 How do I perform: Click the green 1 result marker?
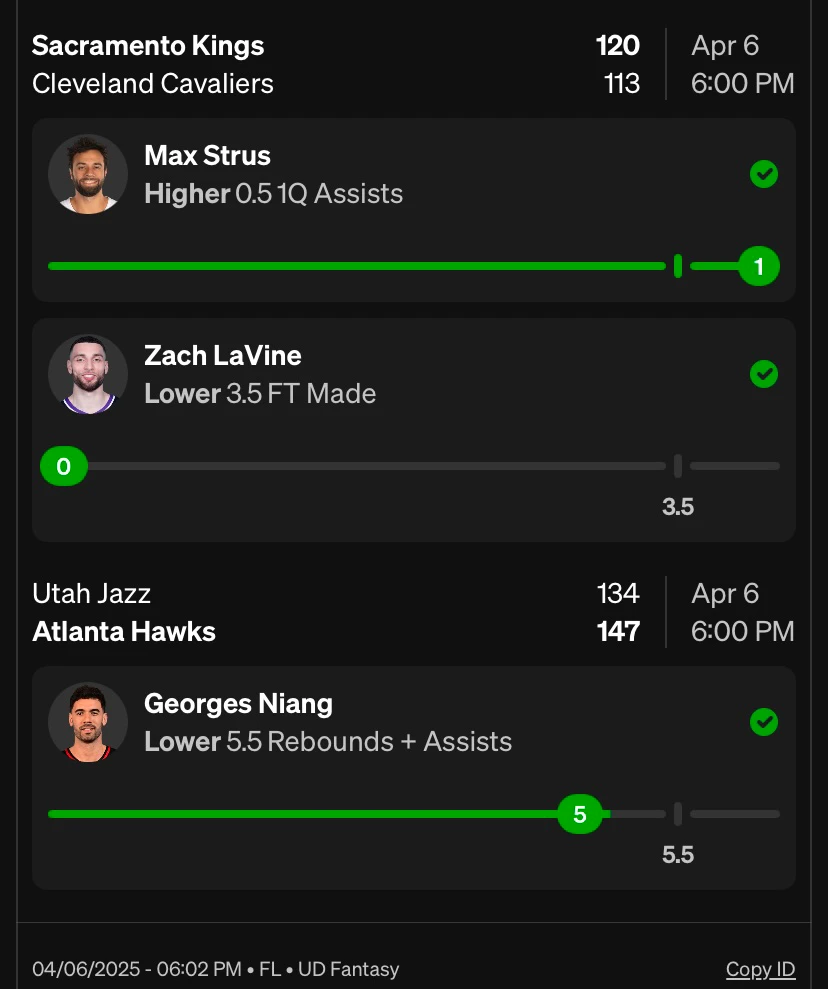(759, 266)
